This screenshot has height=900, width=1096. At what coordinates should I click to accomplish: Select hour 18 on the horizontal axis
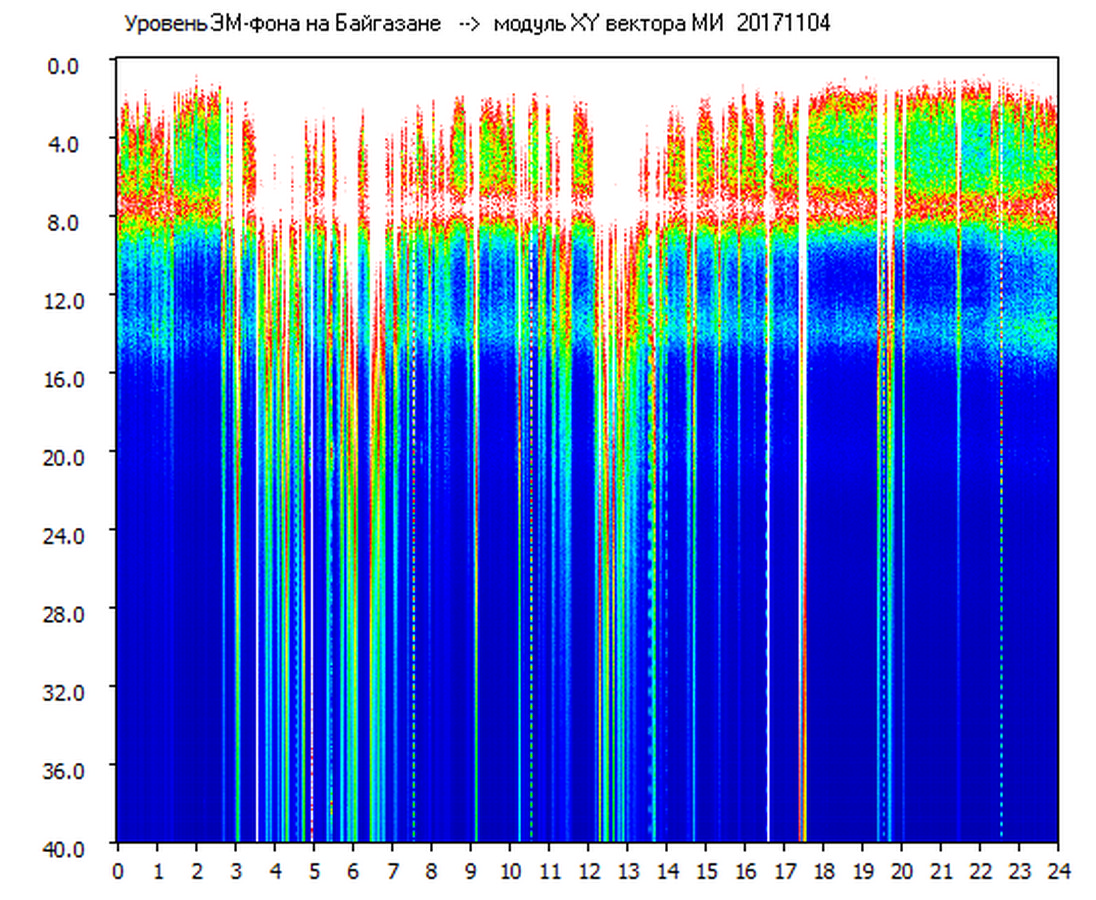[823, 871]
